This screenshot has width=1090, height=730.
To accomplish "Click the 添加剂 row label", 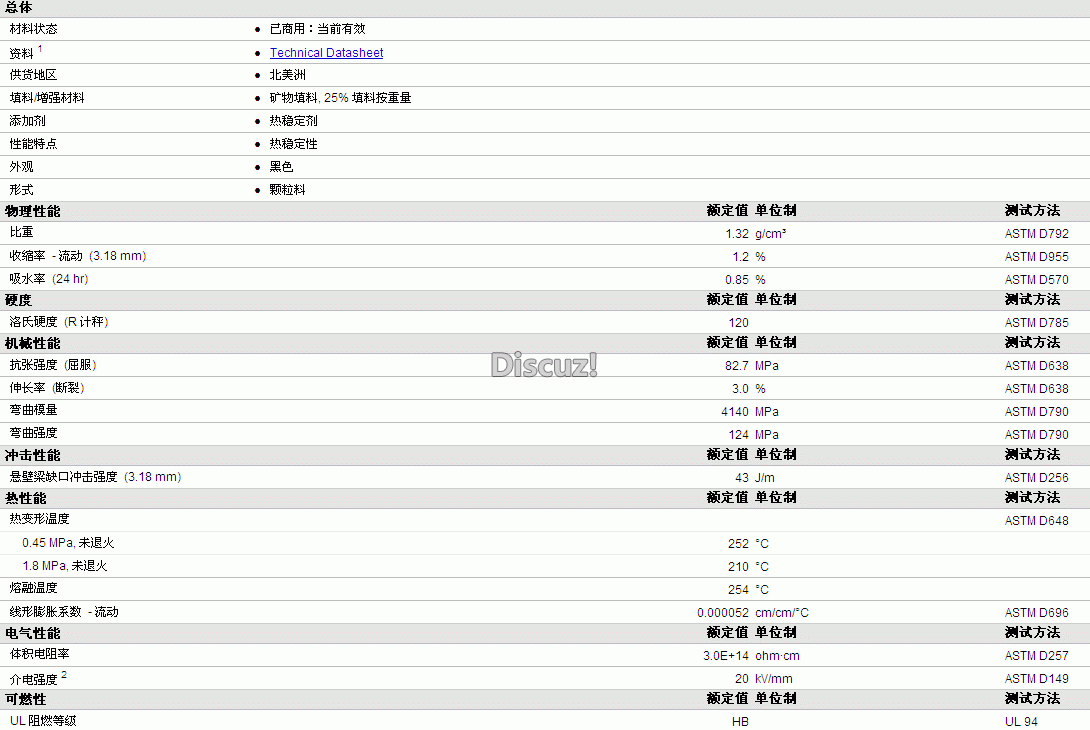I will click(x=27, y=121).
